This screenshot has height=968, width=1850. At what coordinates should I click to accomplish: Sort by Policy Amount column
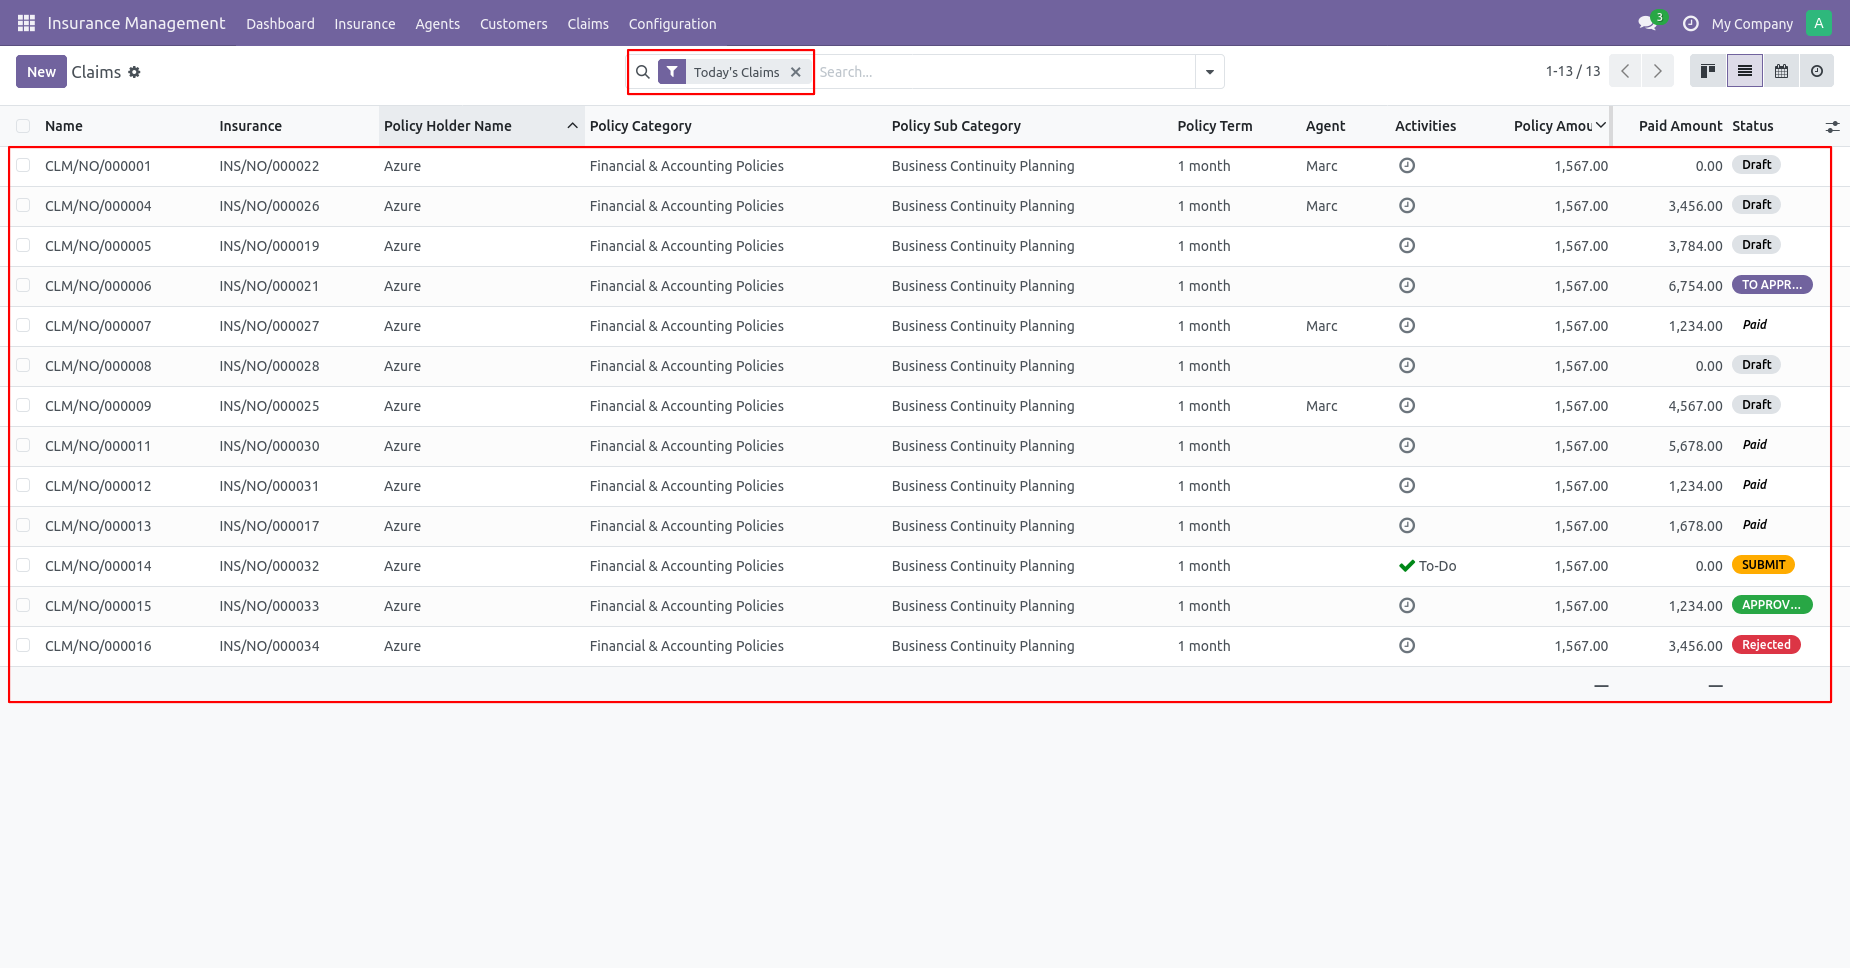[x=1560, y=126]
